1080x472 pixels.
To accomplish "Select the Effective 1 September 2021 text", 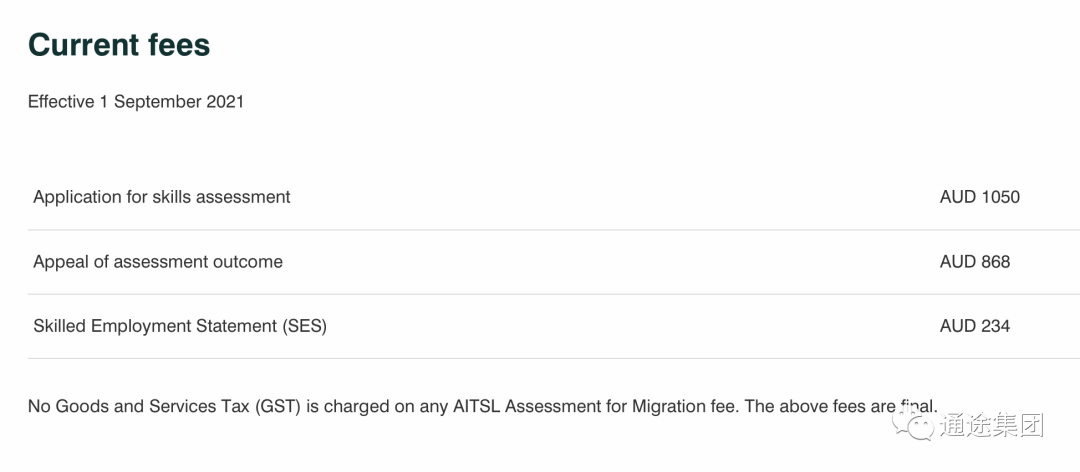I will click(x=136, y=102).
